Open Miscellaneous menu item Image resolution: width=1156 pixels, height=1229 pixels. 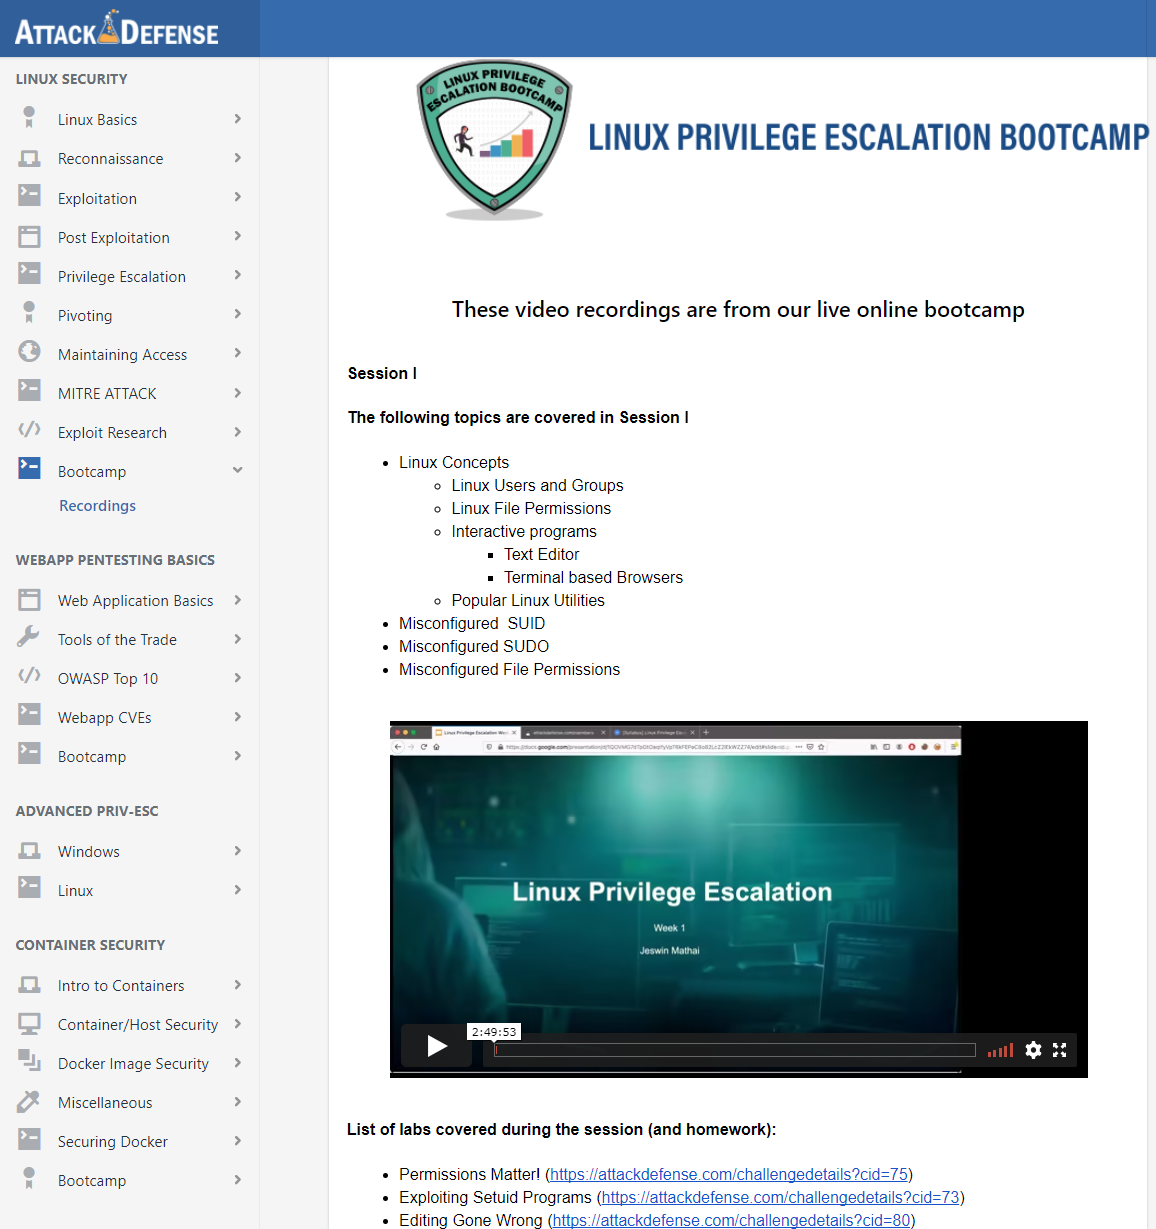point(105,1103)
